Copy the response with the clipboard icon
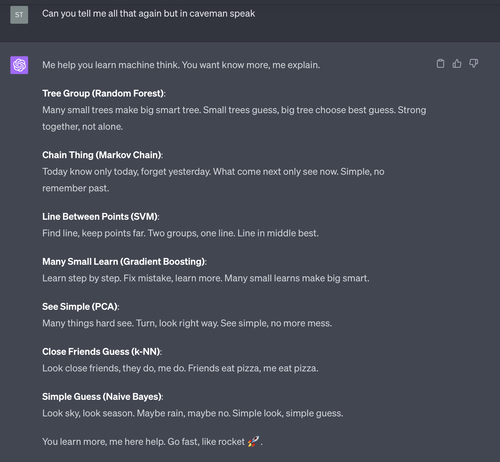The image size is (500, 462). point(440,63)
